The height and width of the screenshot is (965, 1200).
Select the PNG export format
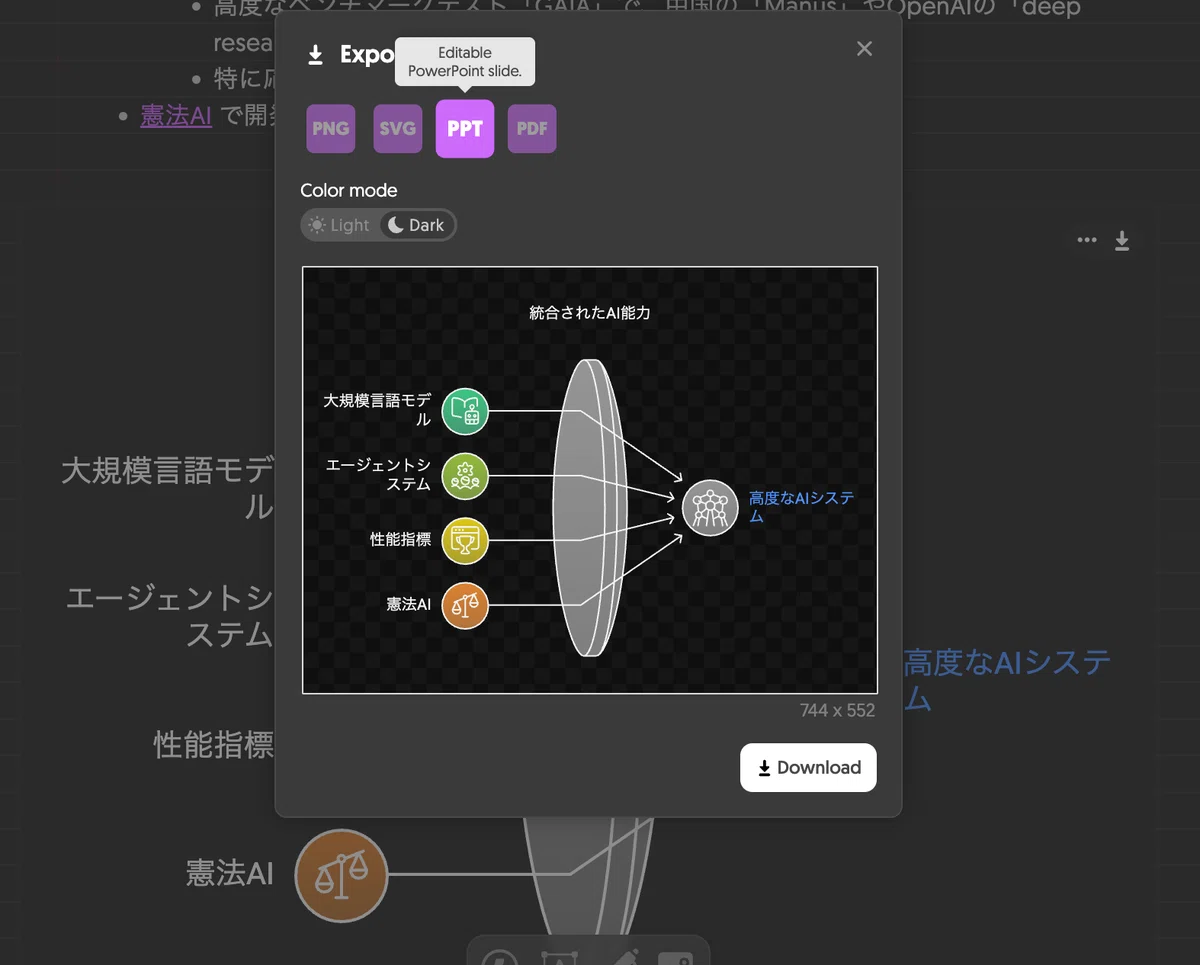[x=331, y=129]
